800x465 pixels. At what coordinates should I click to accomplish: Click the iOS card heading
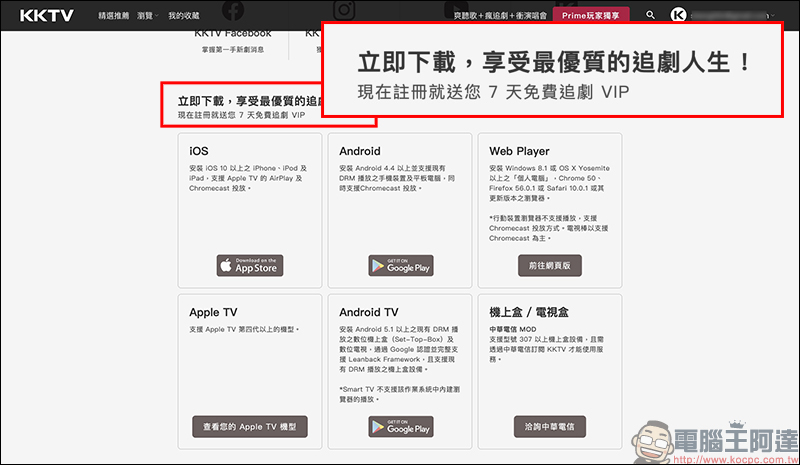pyautogui.click(x=198, y=151)
